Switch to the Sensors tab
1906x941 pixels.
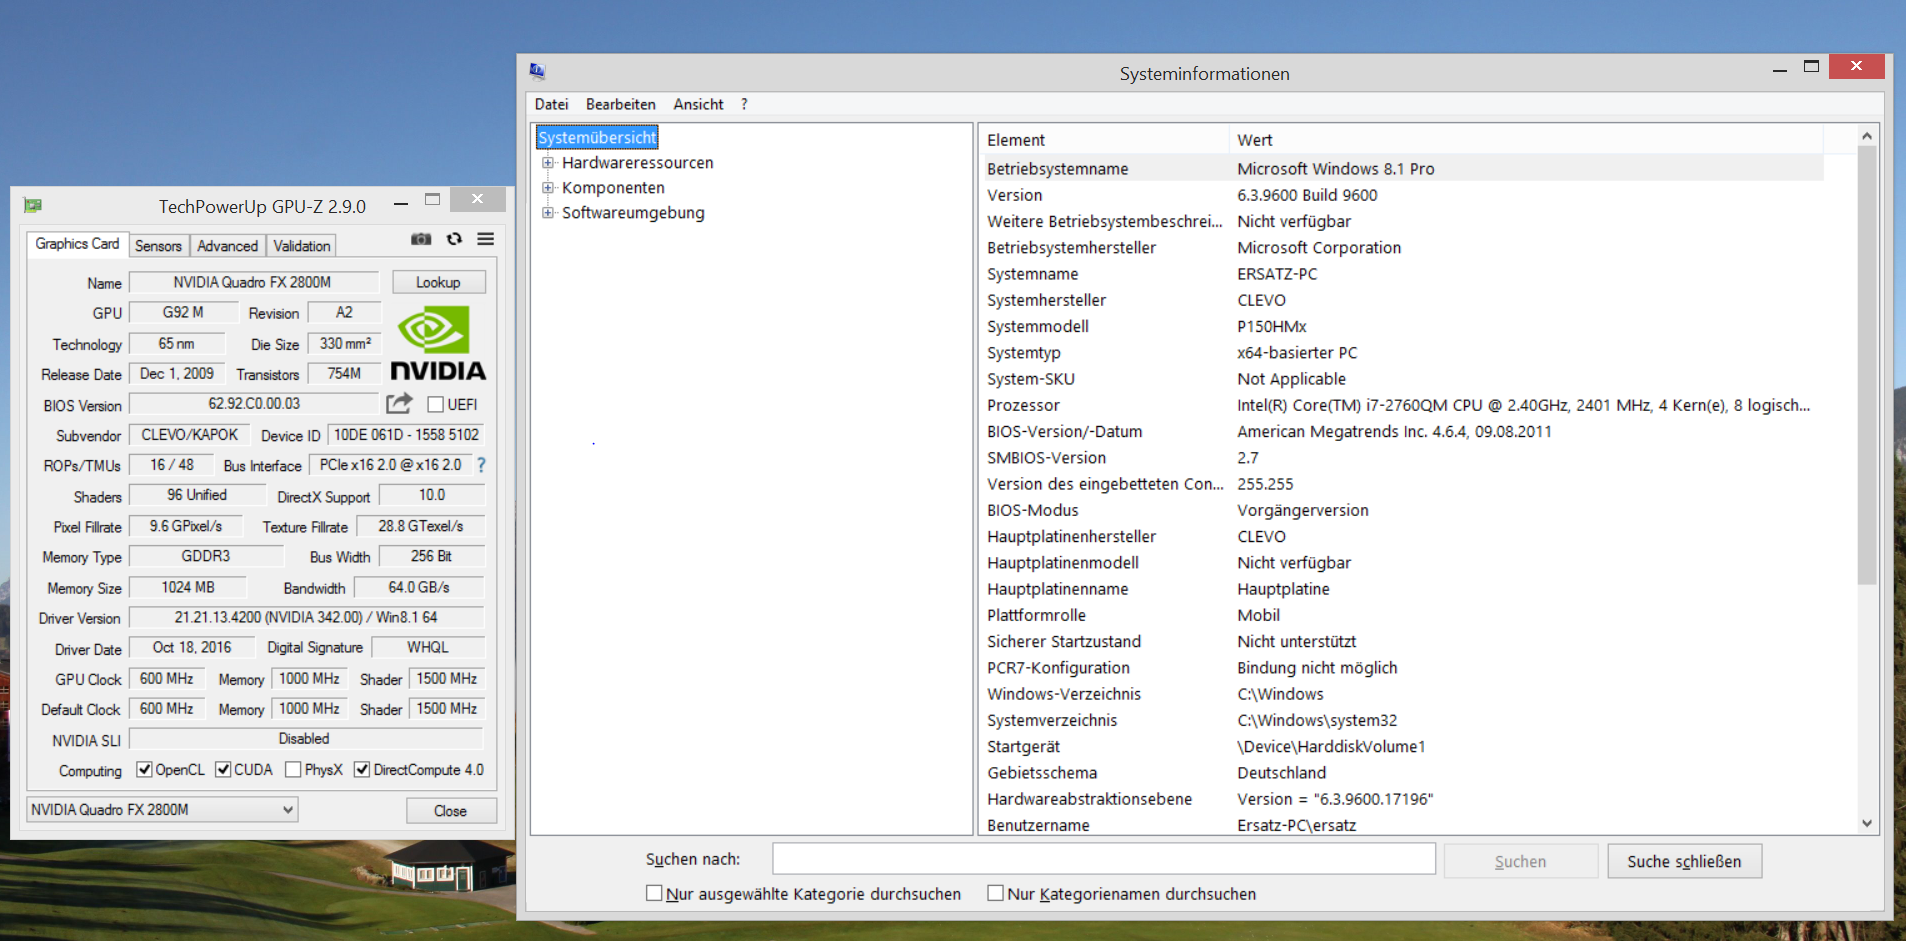click(x=158, y=246)
